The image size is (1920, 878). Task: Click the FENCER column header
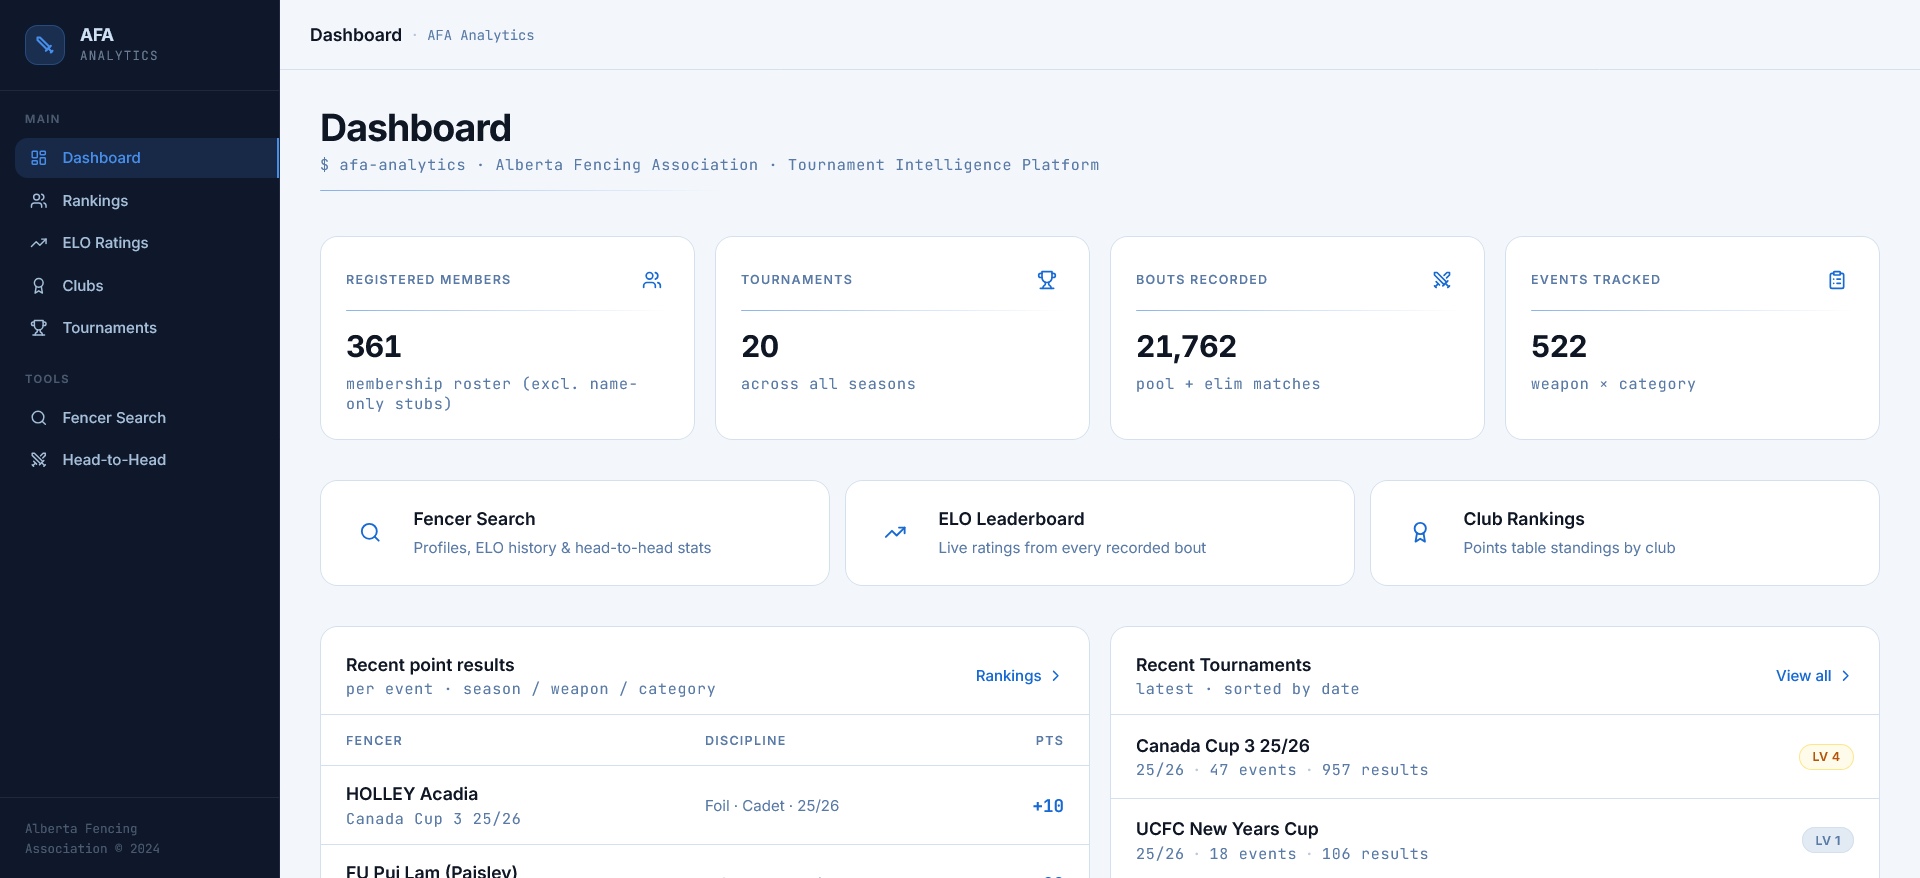(x=374, y=741)
